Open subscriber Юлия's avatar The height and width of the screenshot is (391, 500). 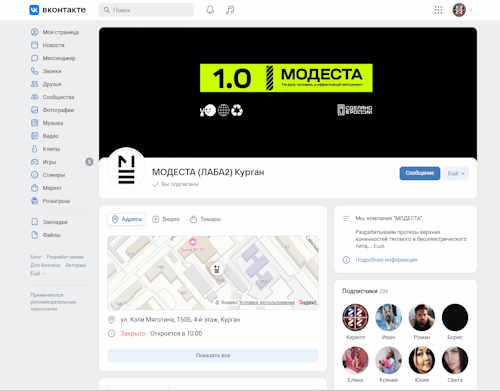[x=422, y=360]
